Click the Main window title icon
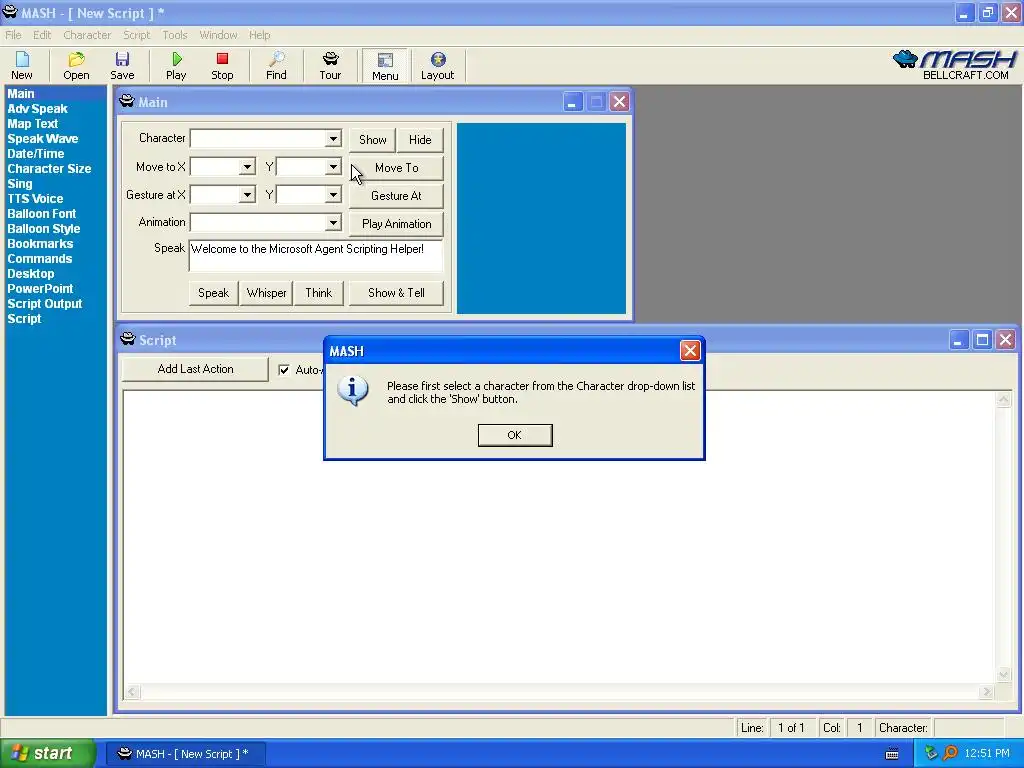This screenshot has width=1024, height=768. 127,101
